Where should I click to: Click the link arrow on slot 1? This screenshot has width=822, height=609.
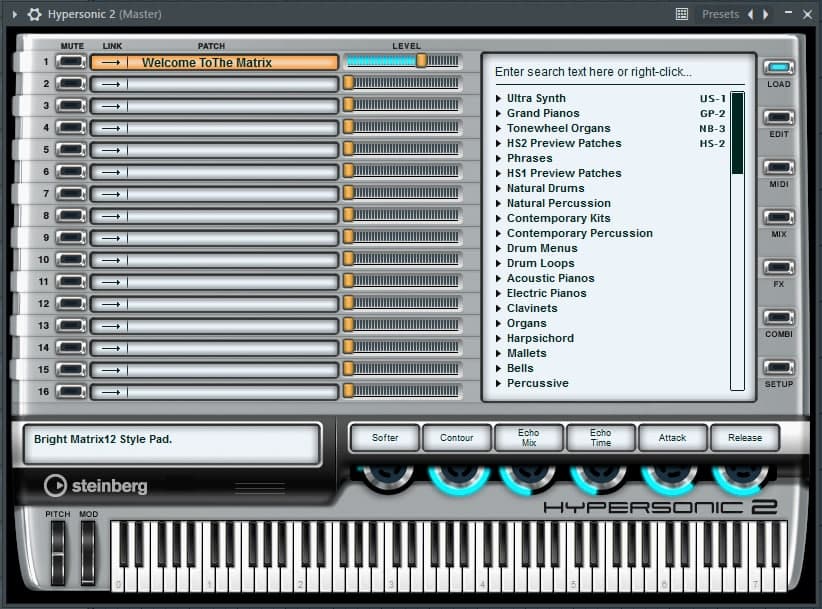pos(110,62)
